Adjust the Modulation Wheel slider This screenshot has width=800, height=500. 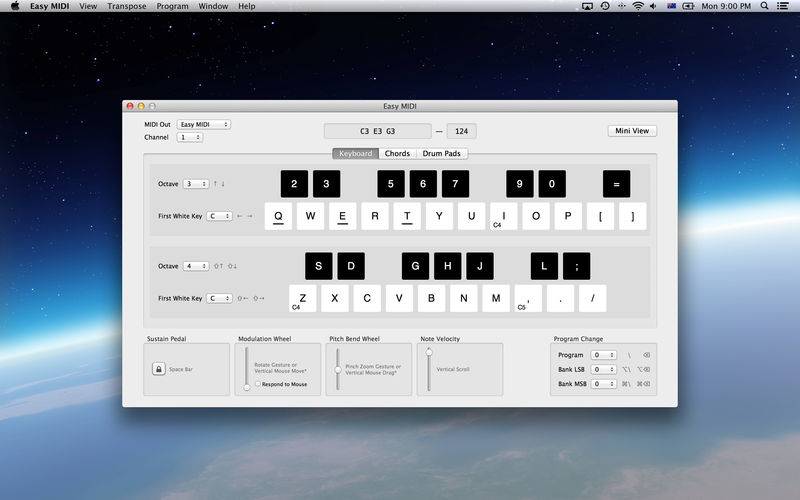point(247,369)
